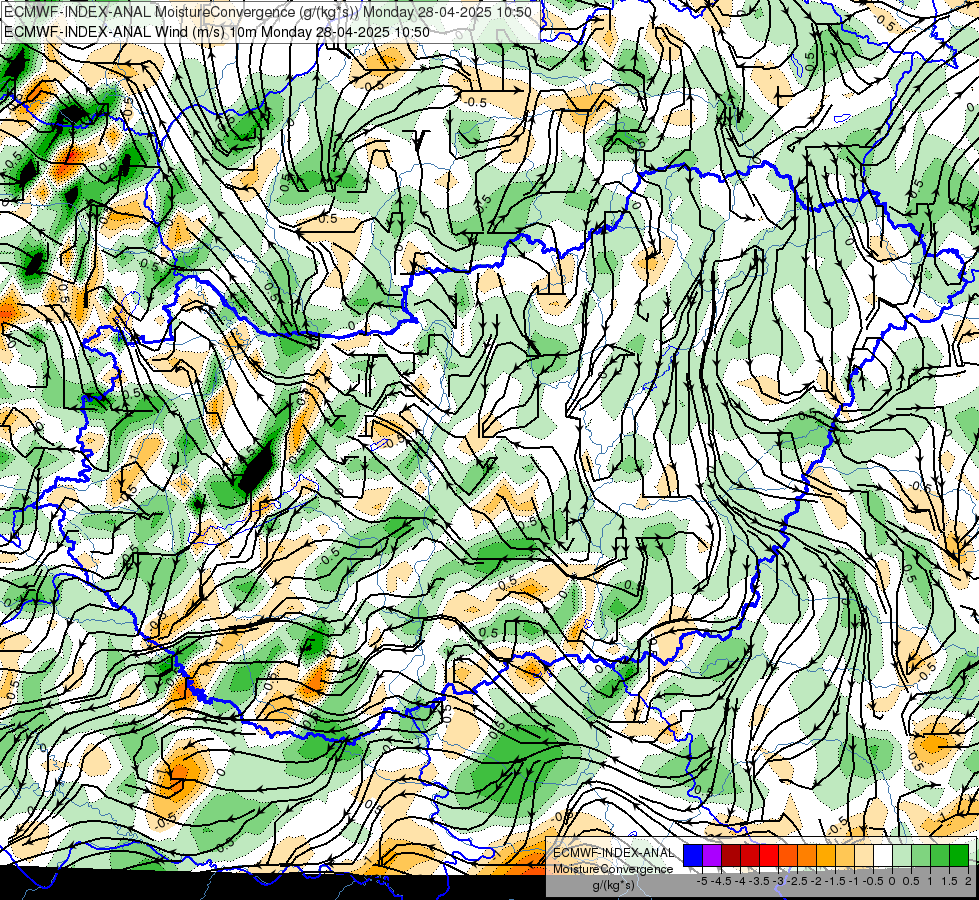Select the blue legend swatch below -5
This screenshot has width=979, height=900.
[693, 856]
